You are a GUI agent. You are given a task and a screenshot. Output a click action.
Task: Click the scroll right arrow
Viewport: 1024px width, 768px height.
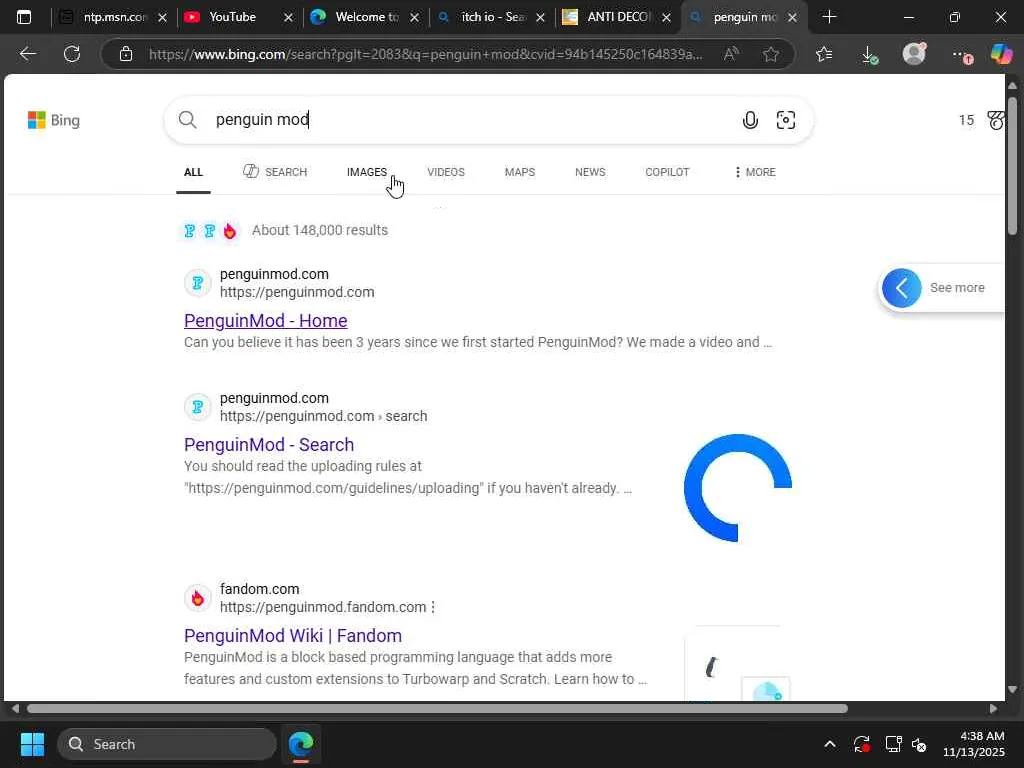[993, 709]
